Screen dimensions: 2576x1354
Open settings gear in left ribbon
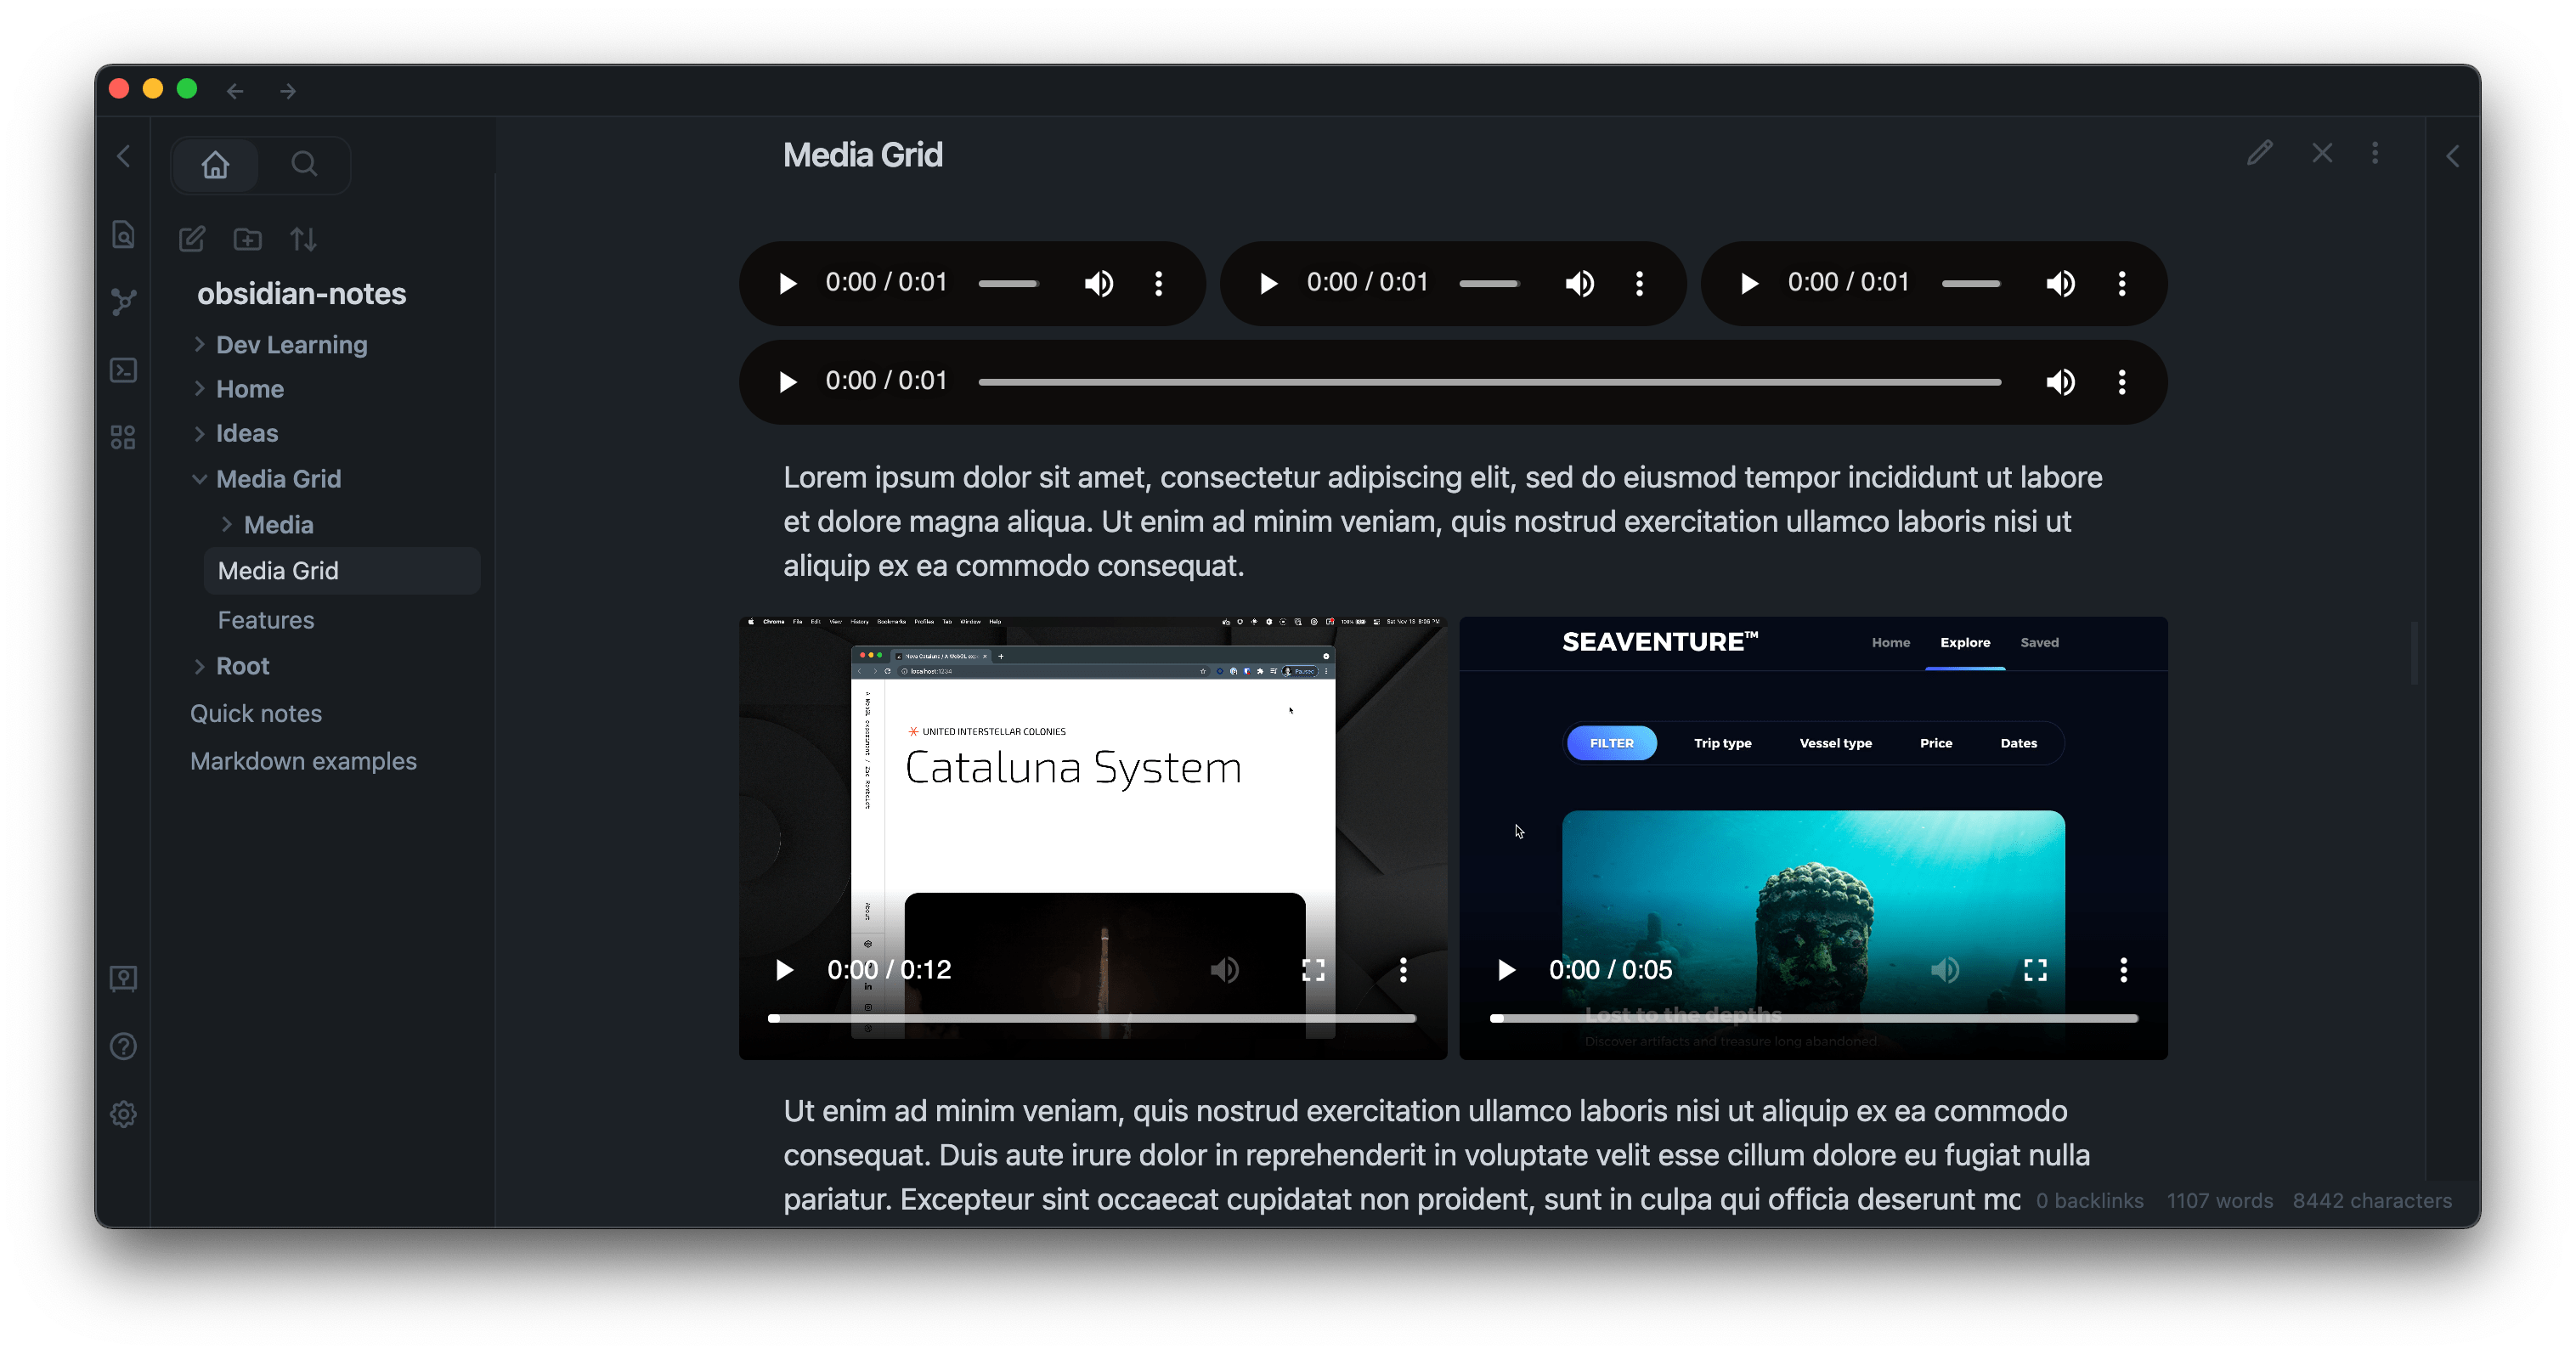pyautogui.click(x=123, y=1114)
